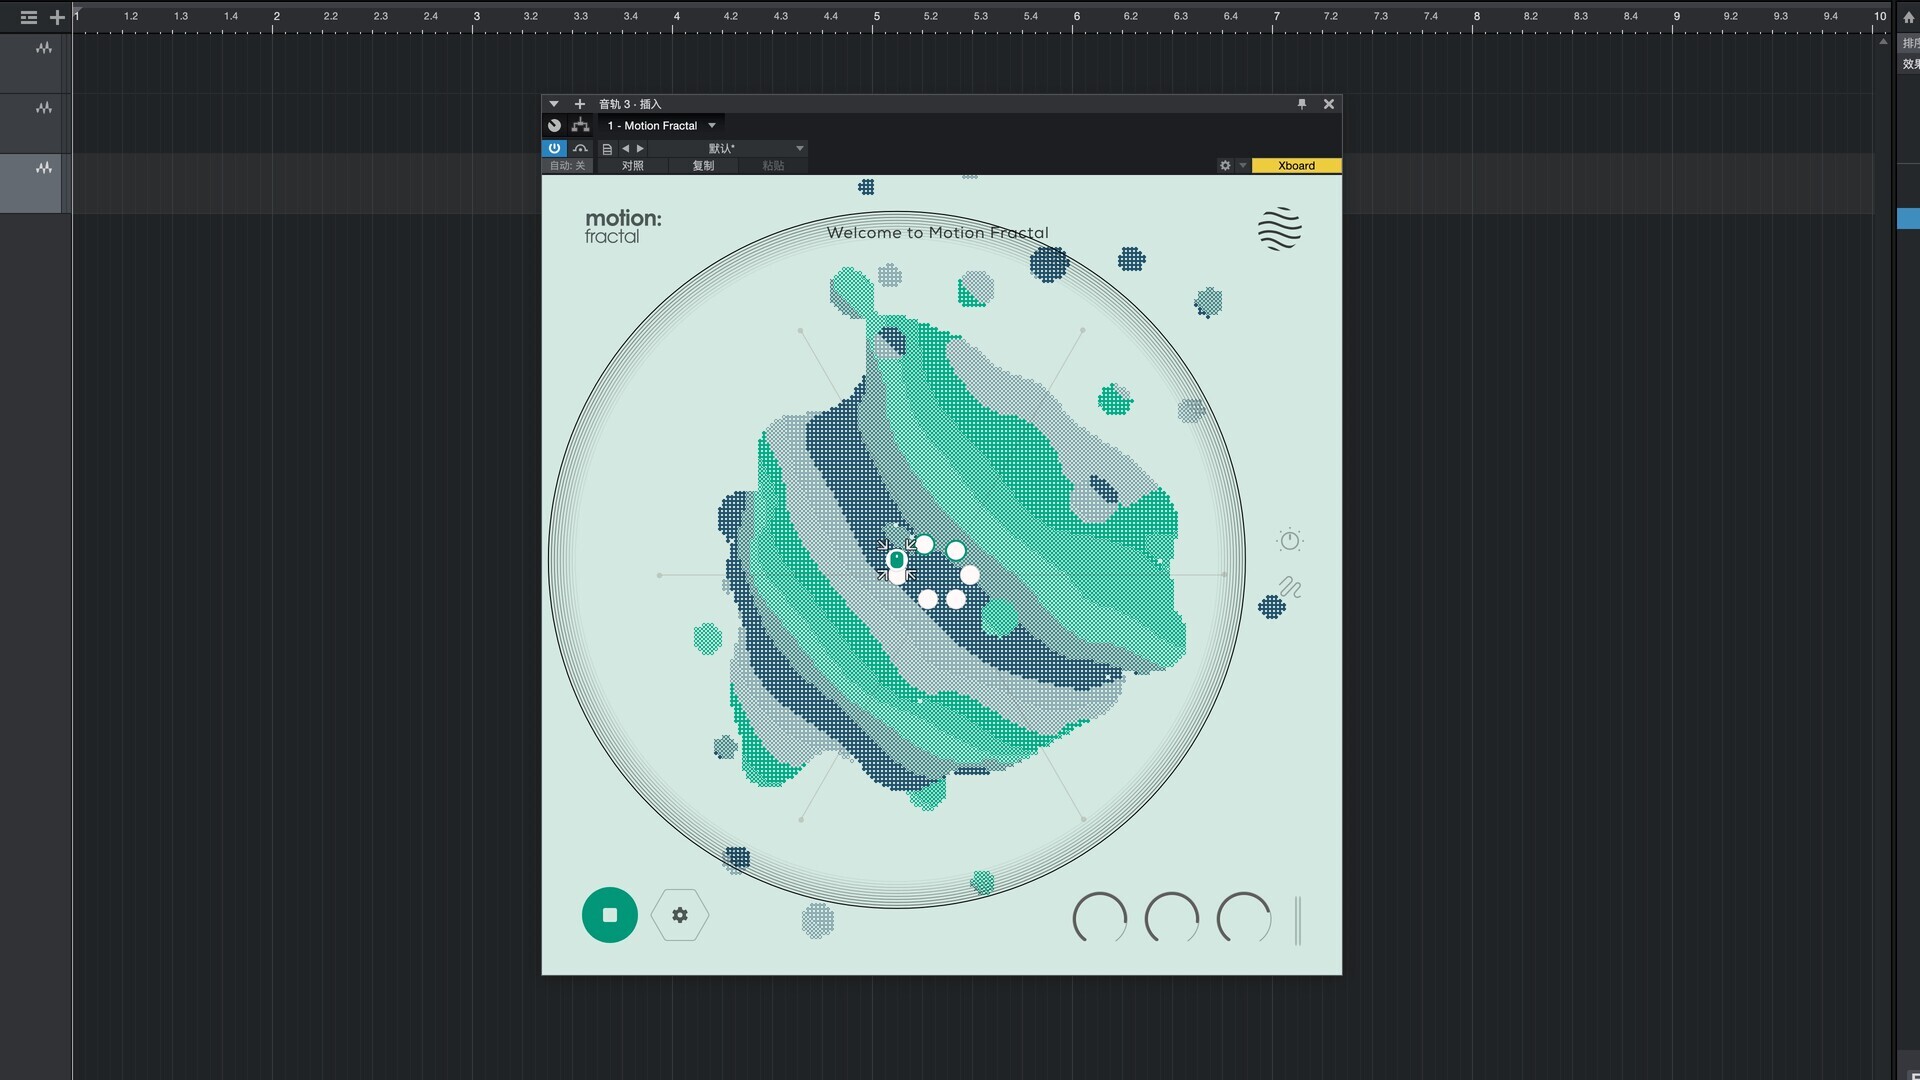Click the vertical level meter at bottom right
Image resolution: width=1920 pixels, height=1080 pixels.
click(1298, 921)
